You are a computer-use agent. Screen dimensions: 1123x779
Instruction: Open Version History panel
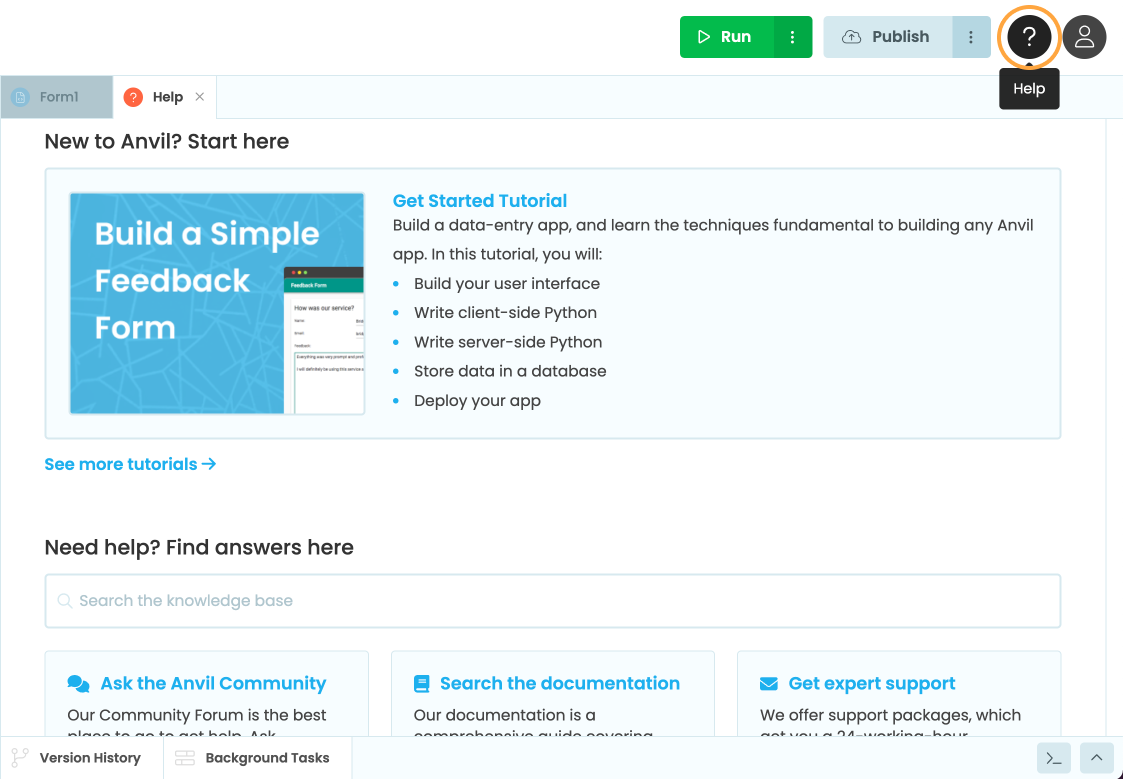coord(77,758)
